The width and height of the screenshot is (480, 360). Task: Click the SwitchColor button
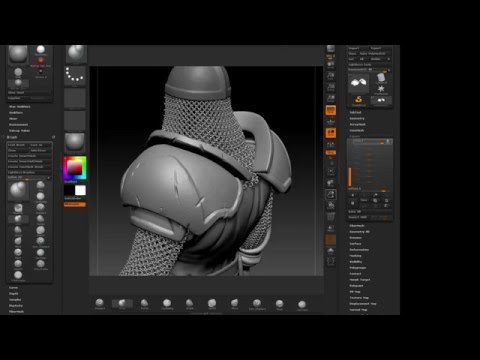click(75, 199)
